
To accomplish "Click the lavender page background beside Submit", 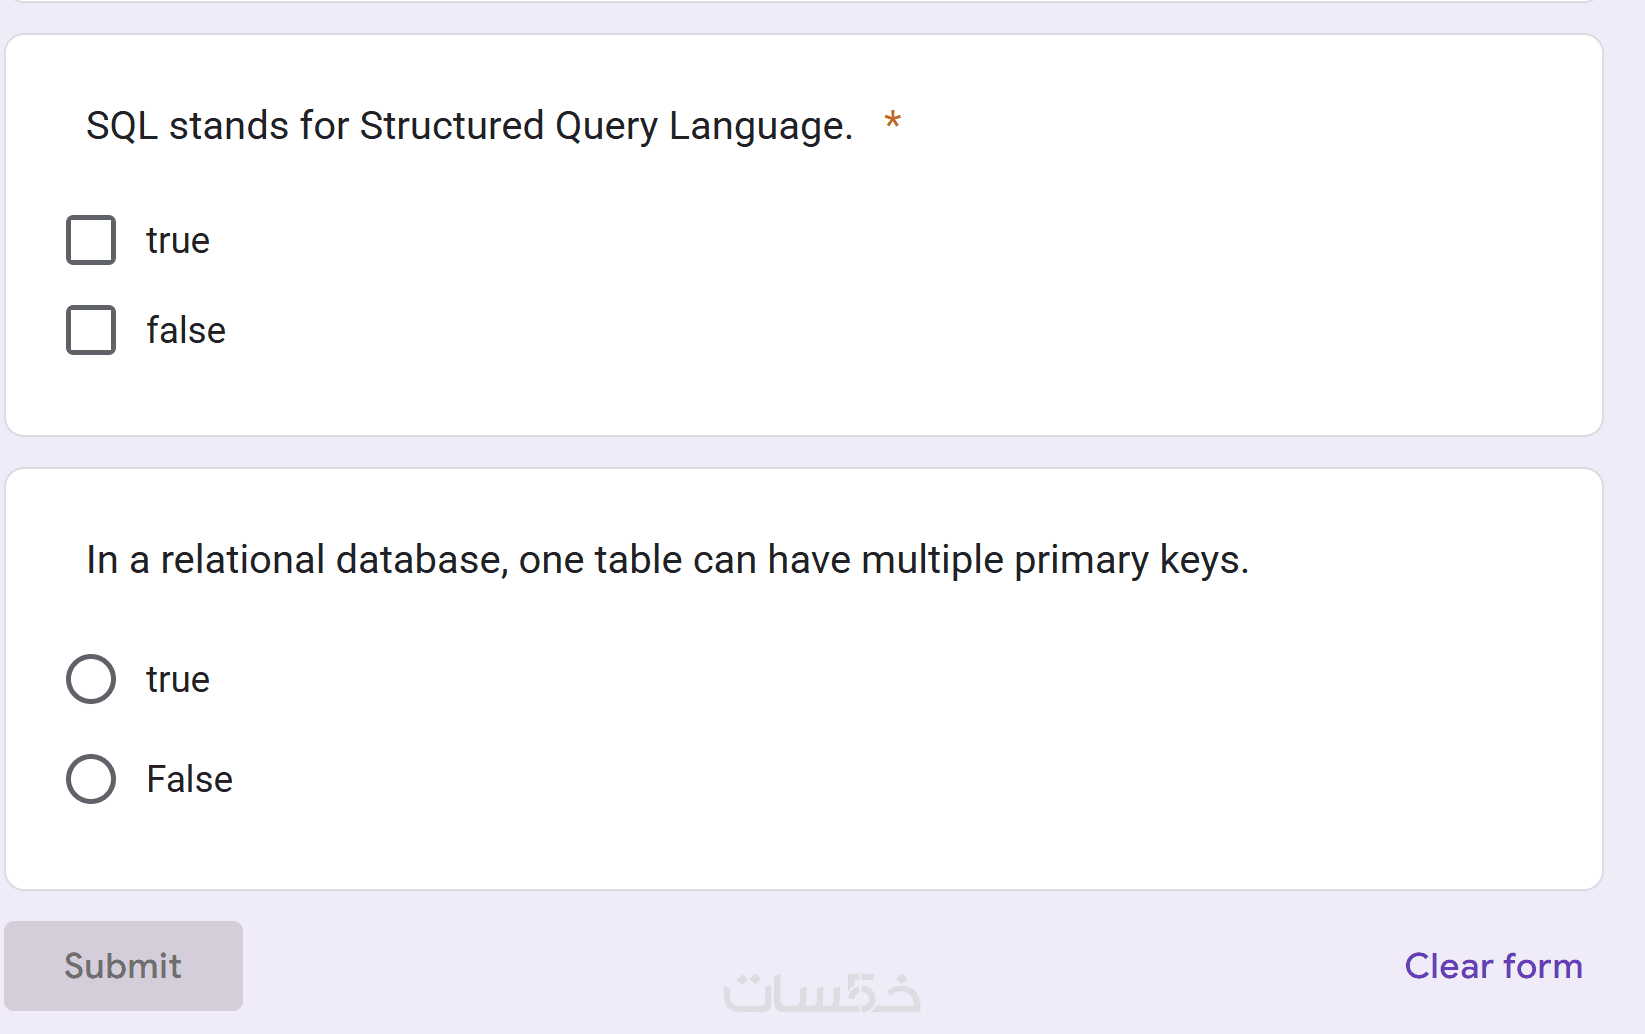I will [500, 966].
